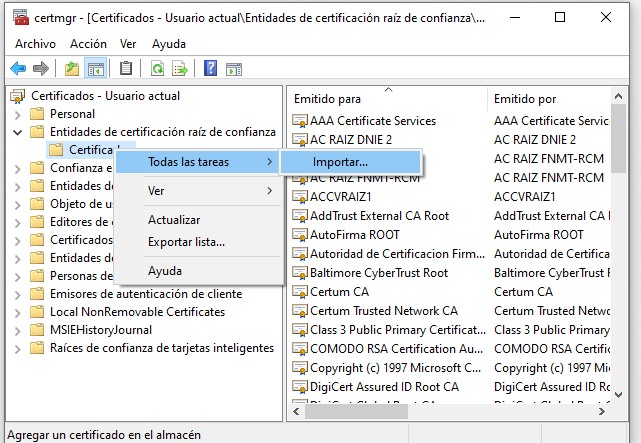Expand Emisores de autenticación de cliente node
This screenshot has width=641, height=443.
[x=18, y=295]
